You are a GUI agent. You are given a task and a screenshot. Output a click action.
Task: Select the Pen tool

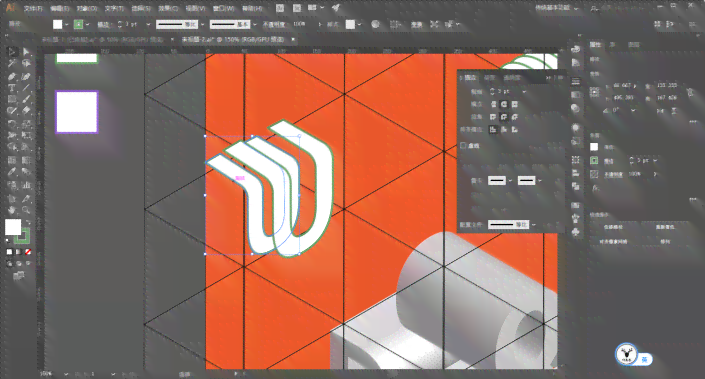coord(12,76)
